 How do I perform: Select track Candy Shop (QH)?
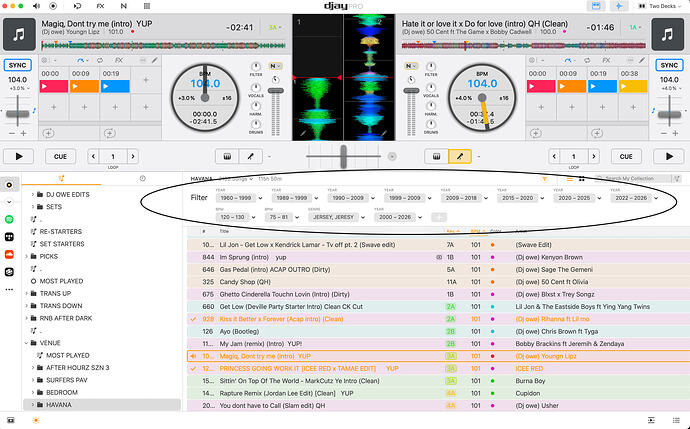tap(437, 282)
